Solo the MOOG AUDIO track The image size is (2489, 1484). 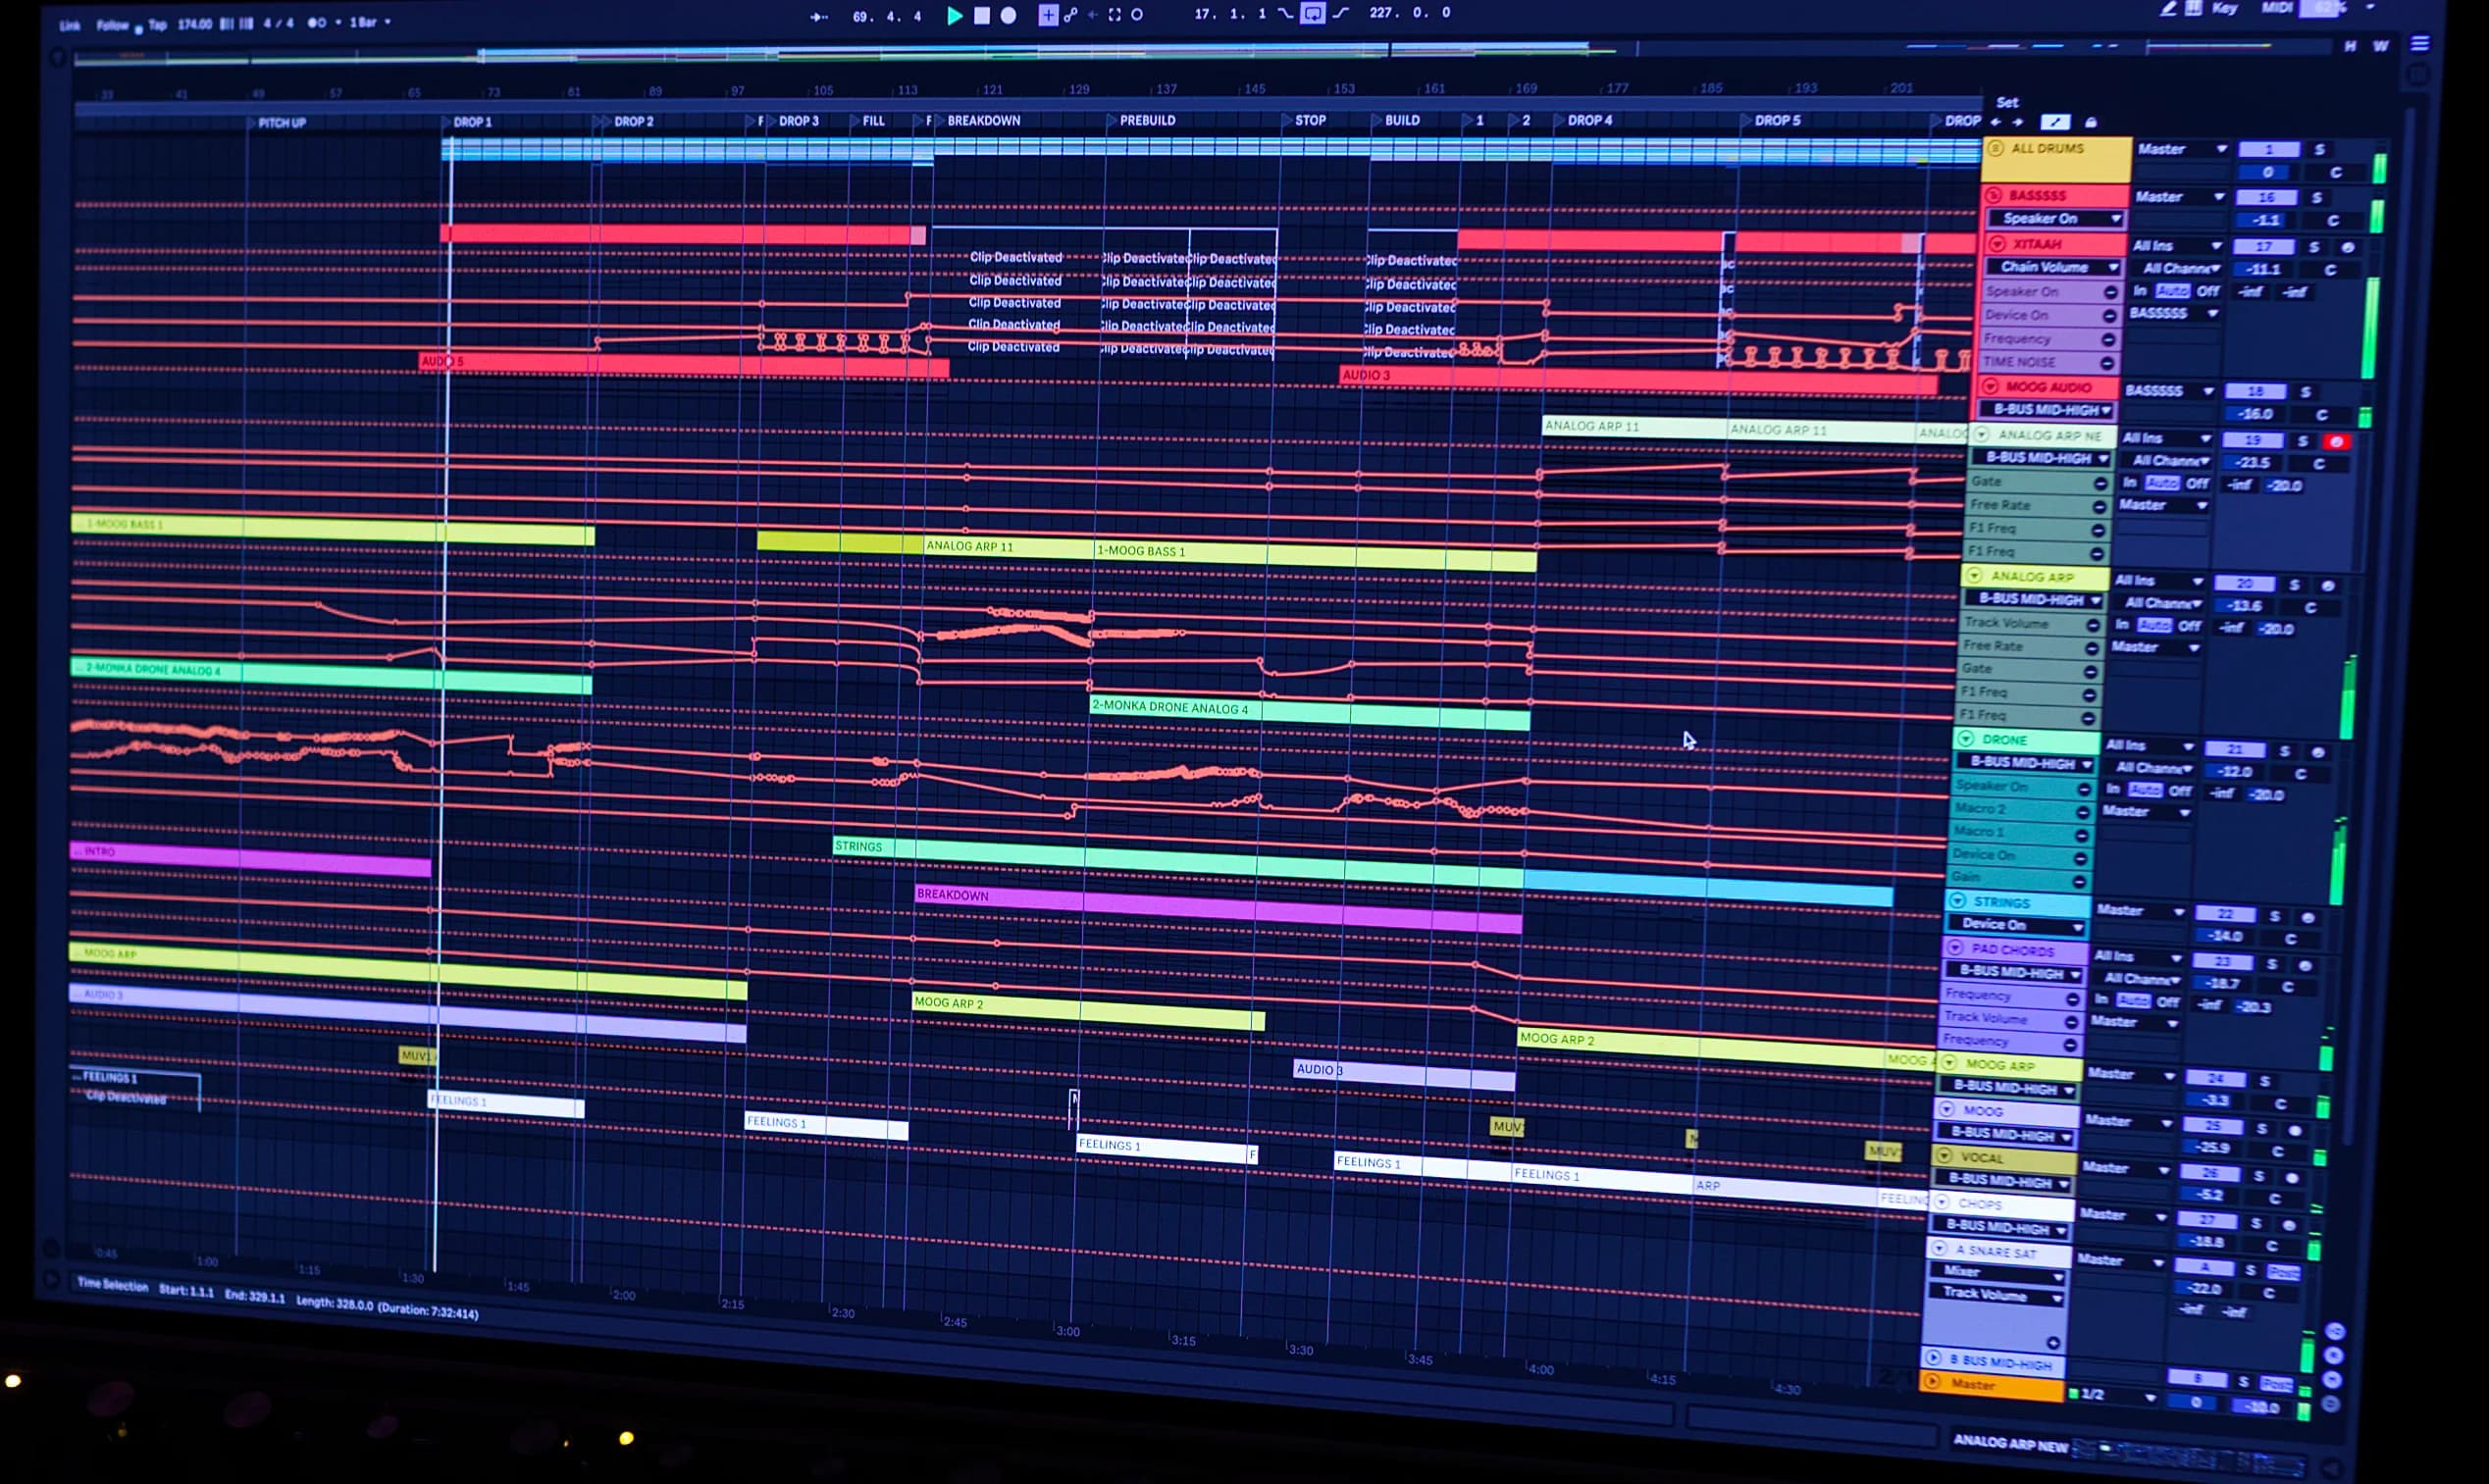(x=2305, y=391)
